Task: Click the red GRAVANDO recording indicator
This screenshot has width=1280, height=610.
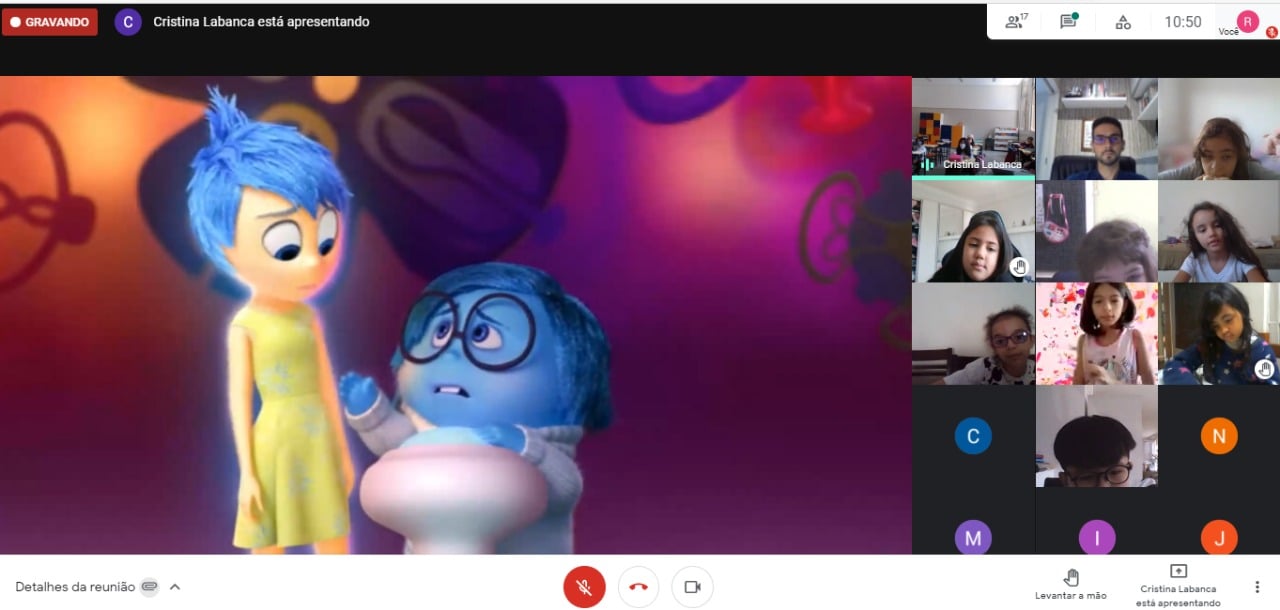Action: (50, 22)
